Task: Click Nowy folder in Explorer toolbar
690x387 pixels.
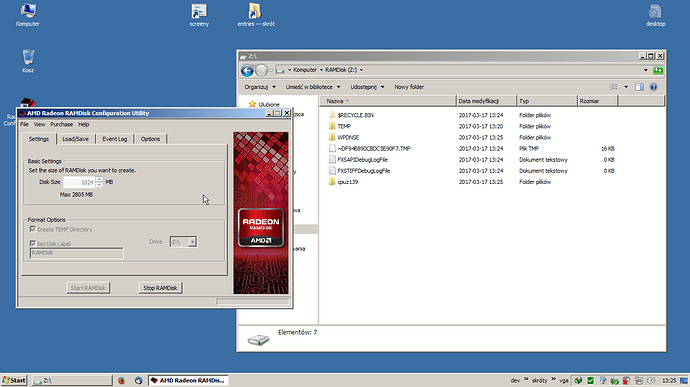Action: coord(409,87)
